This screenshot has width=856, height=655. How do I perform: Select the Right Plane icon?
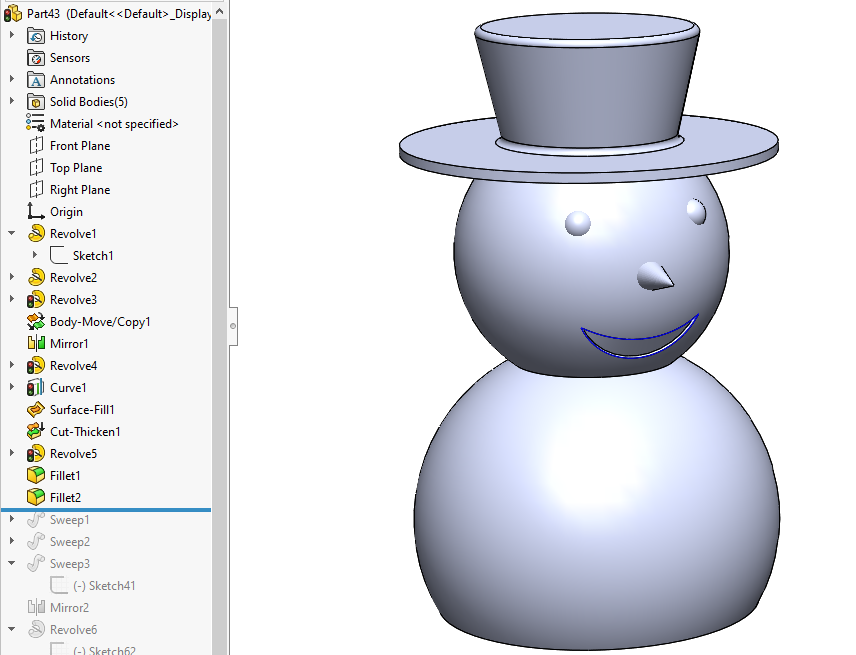coord(36,190)
